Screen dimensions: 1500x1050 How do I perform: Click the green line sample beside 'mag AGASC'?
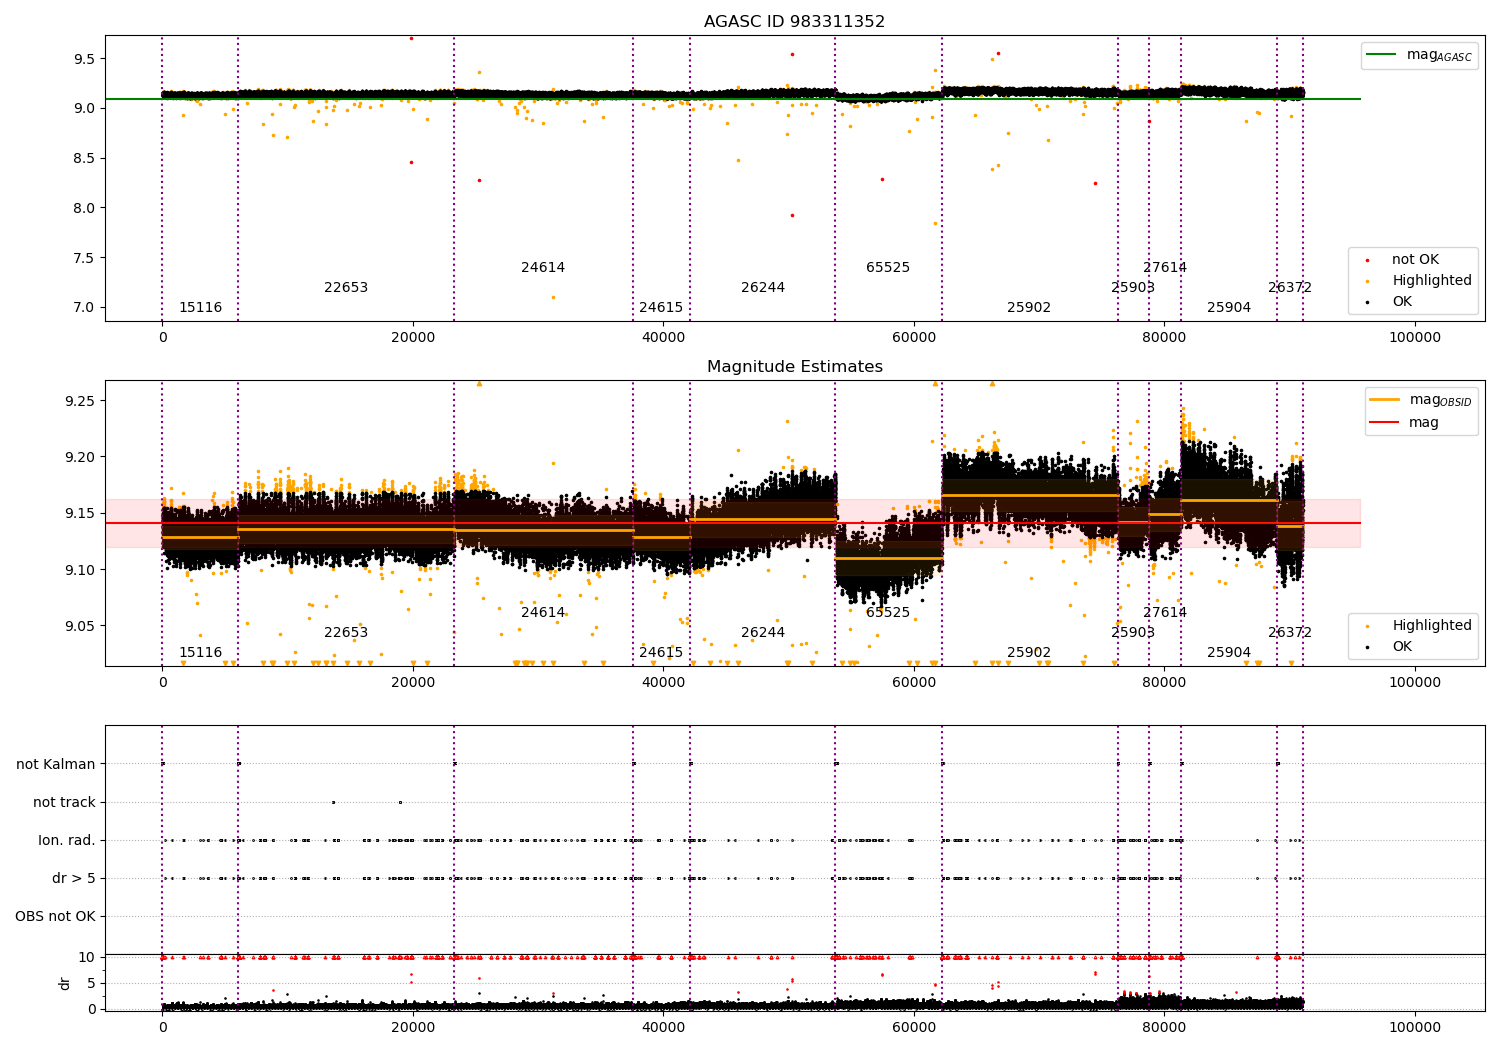coord(1383,54)
